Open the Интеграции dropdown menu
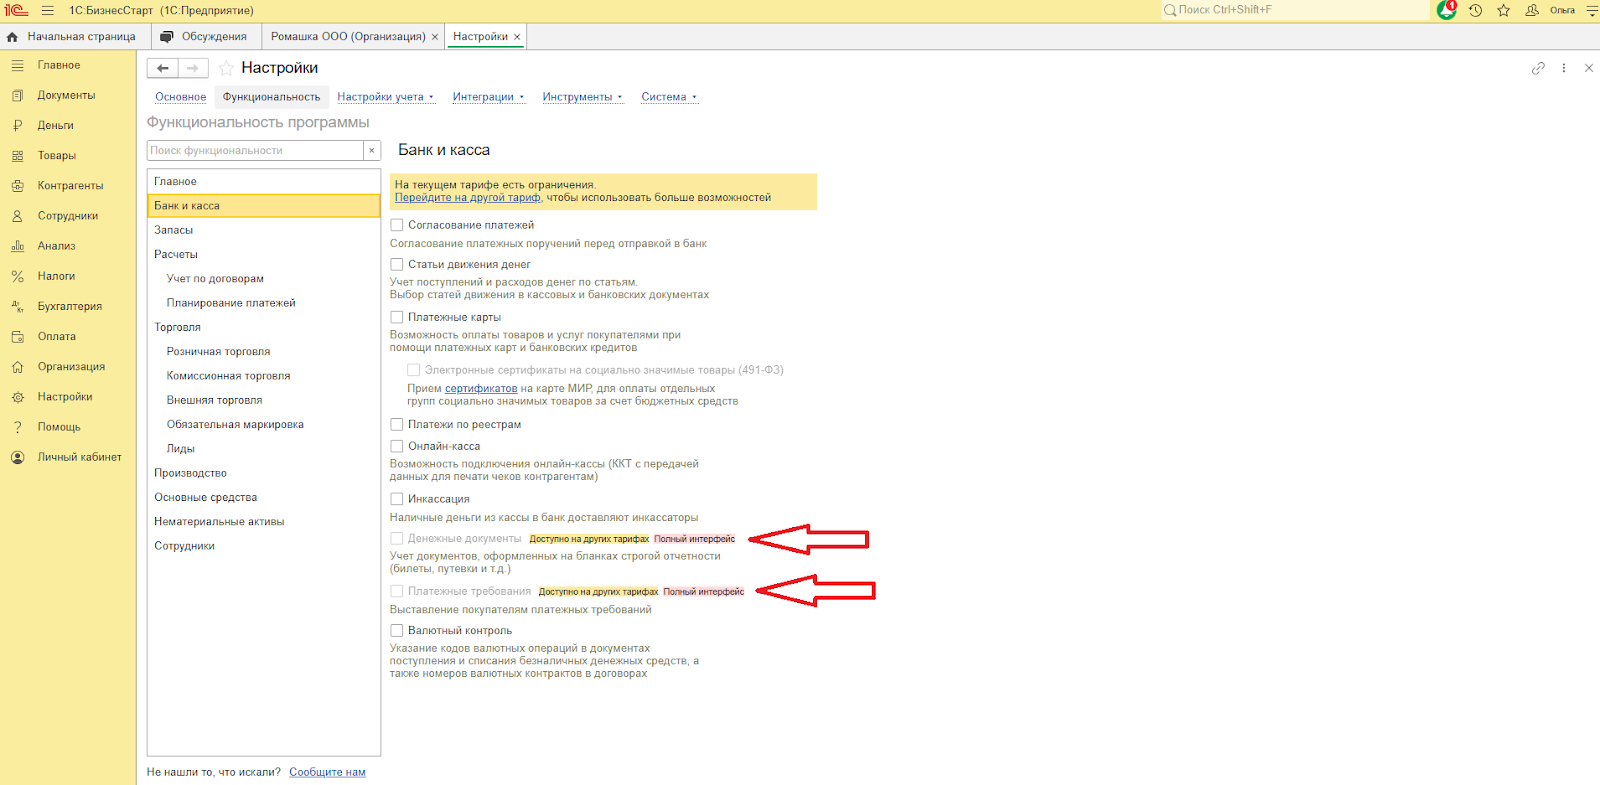The height and width of the screenshot is (785, 1600). click(487, 97)
